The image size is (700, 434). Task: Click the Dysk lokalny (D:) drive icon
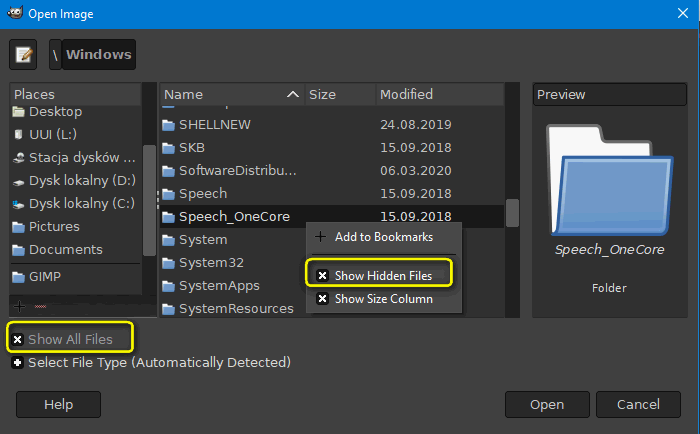pyautogui.click(x=18, y=181)
